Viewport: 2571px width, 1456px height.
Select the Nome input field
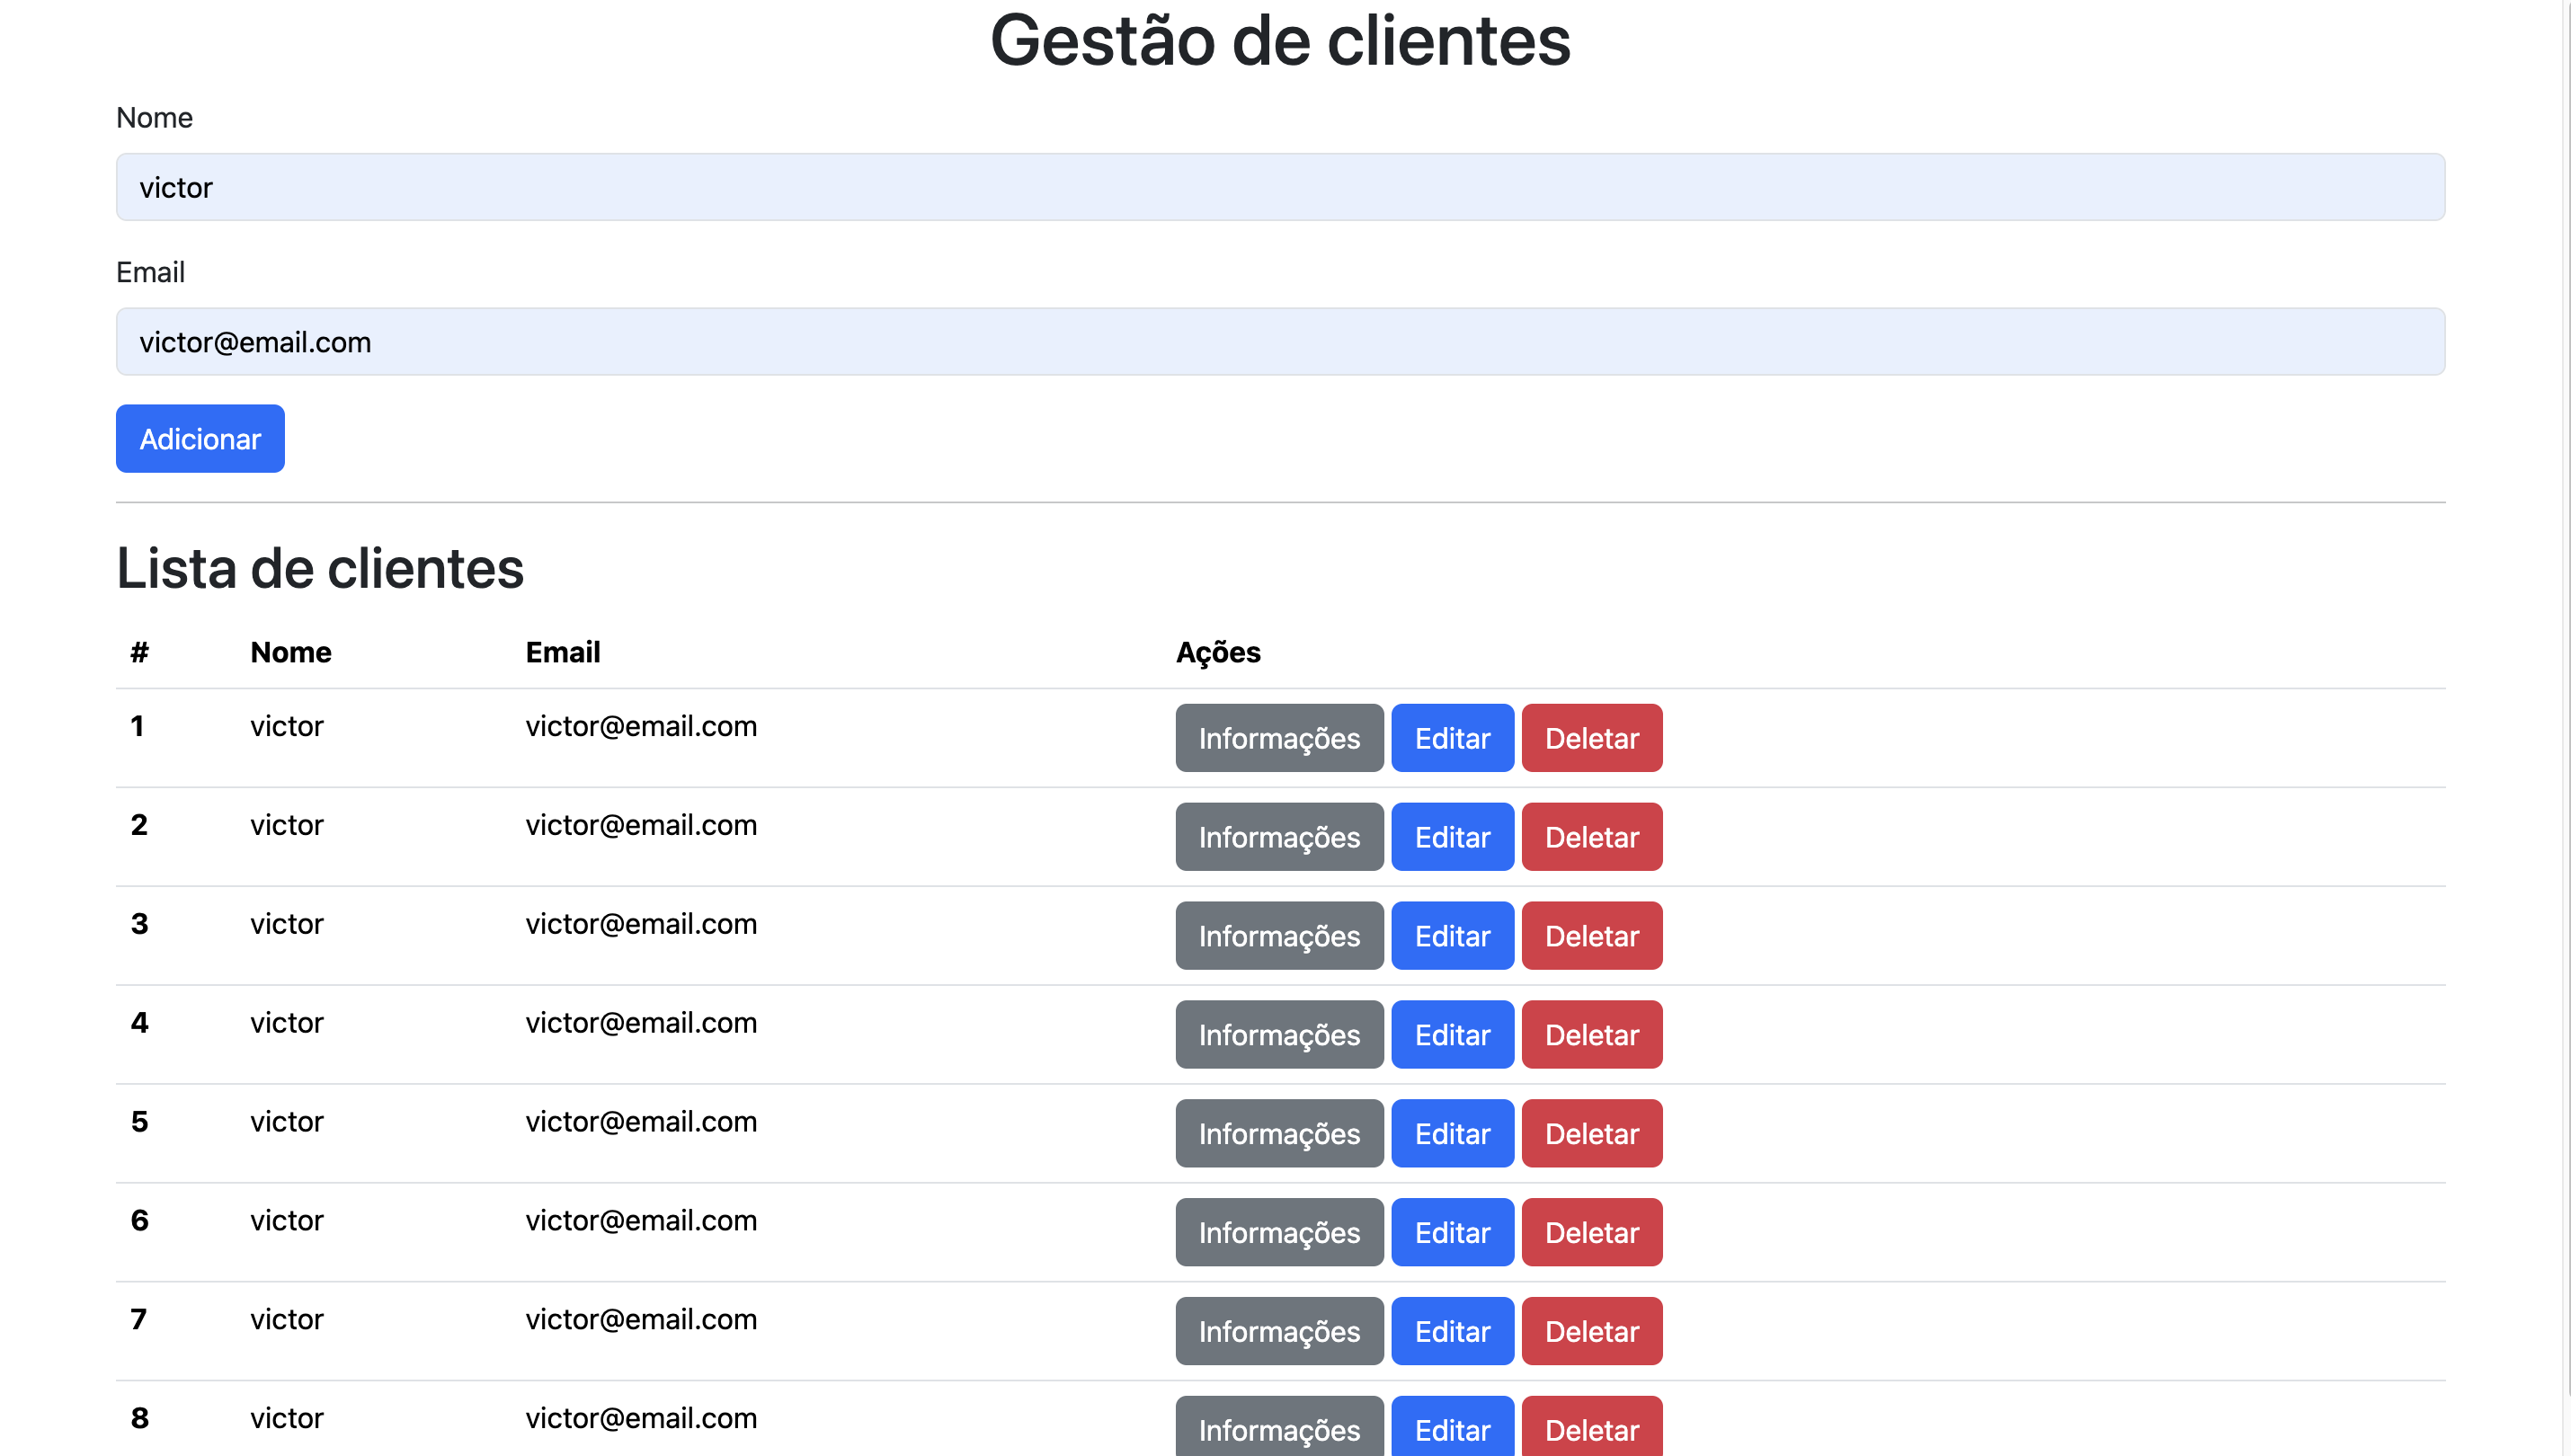tap(1280, 187)
